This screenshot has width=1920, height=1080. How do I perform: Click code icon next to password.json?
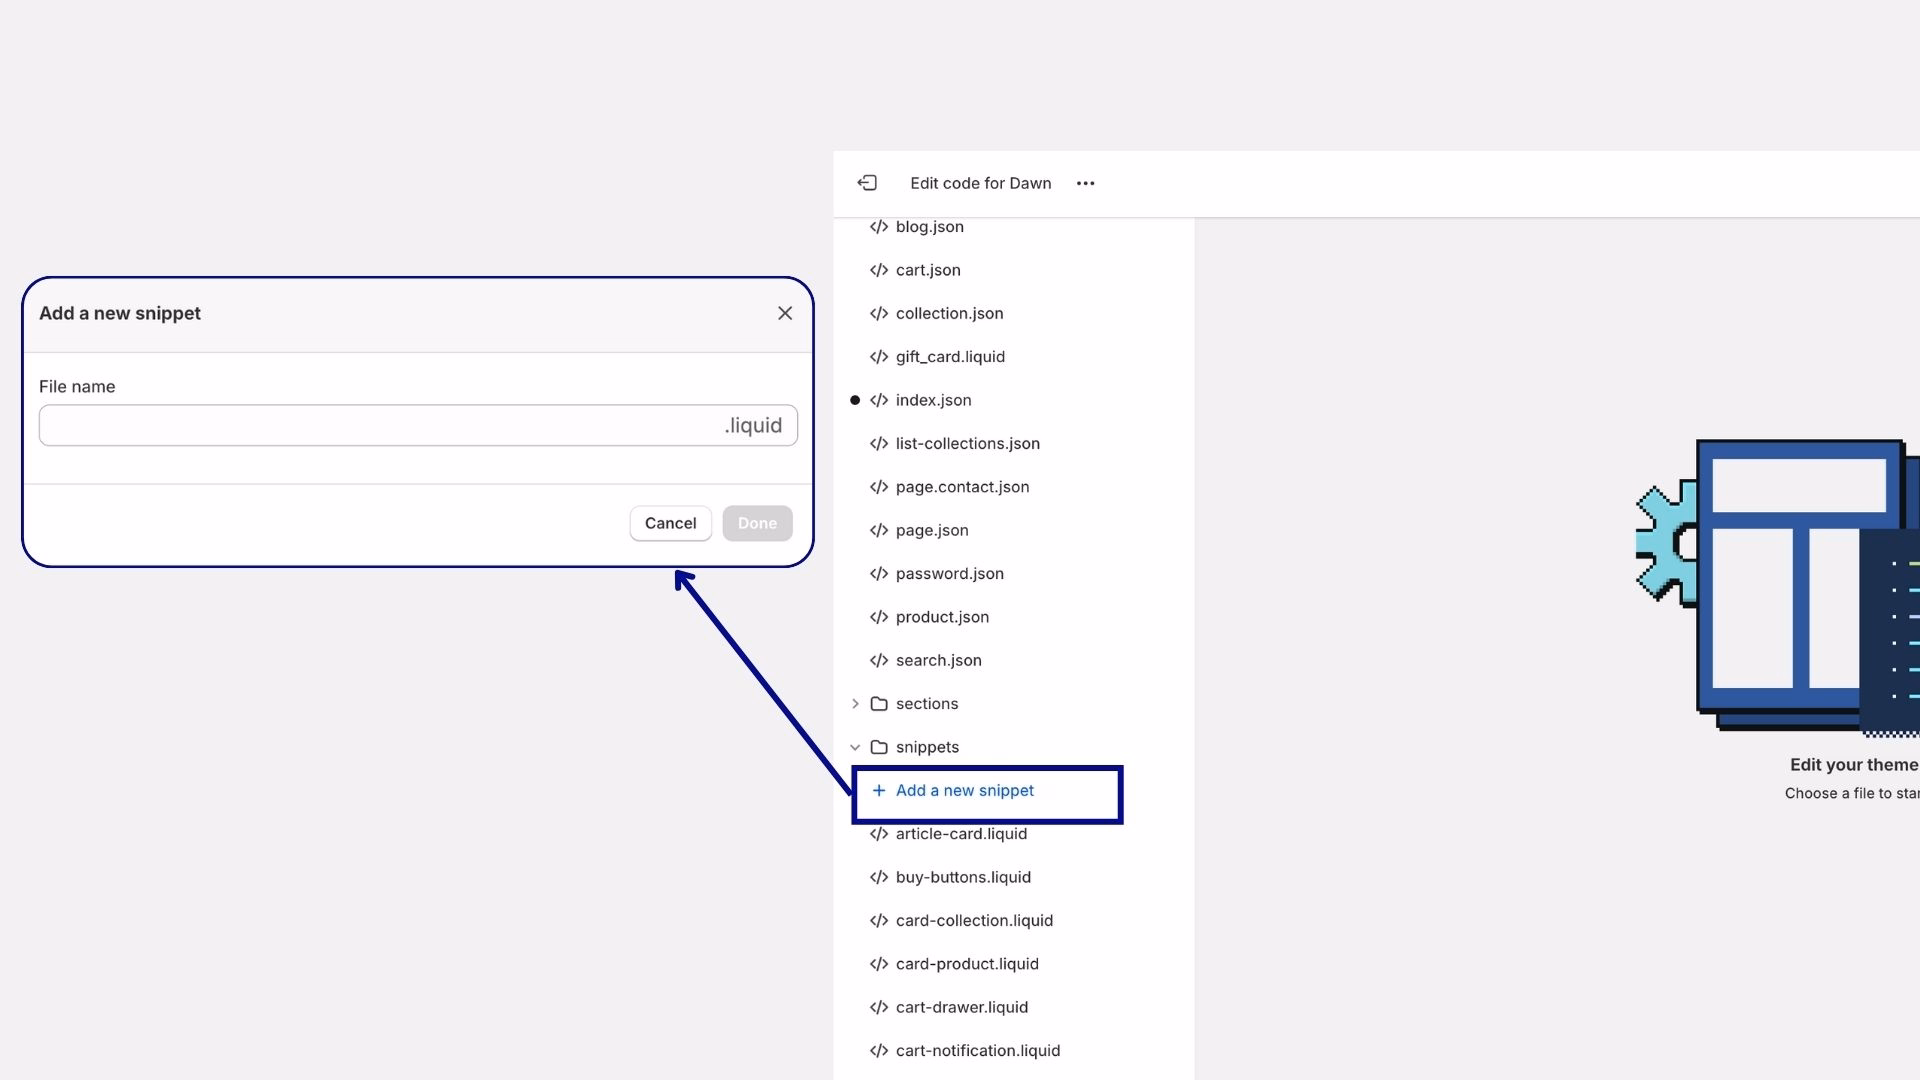click(x=879, y=574)
